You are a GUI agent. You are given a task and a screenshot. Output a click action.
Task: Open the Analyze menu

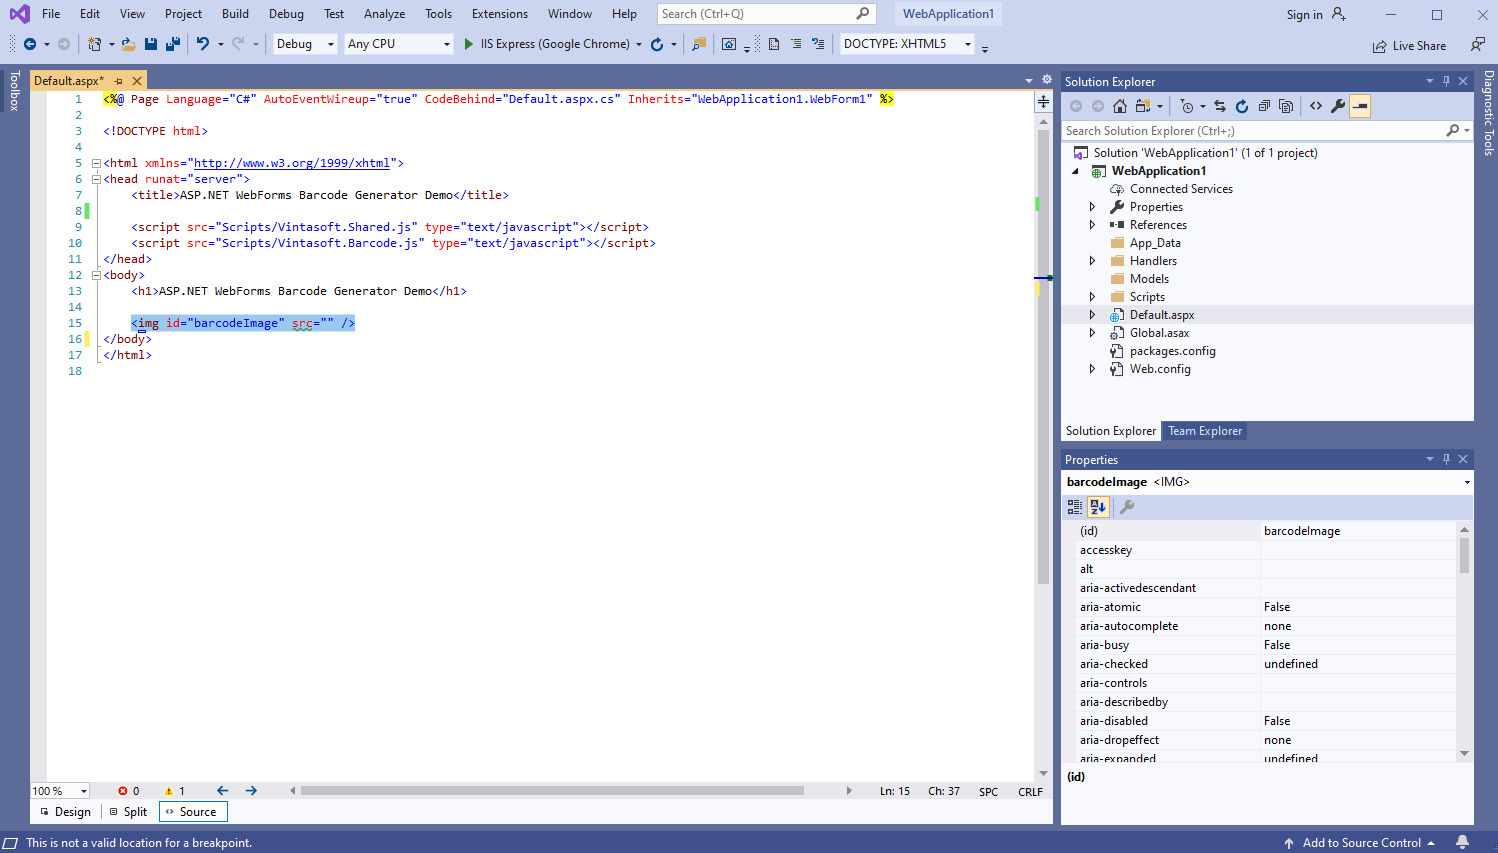pos(385,14)
